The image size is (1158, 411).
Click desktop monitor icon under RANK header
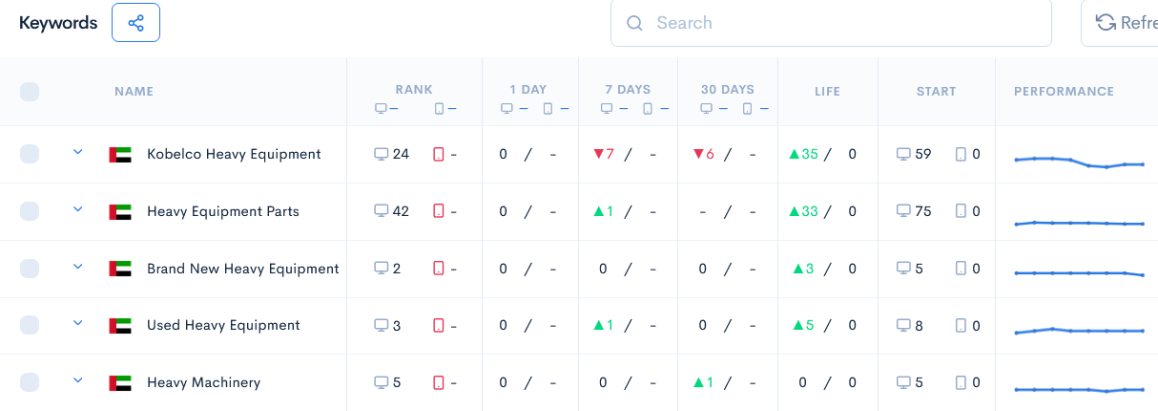[381, 108]
